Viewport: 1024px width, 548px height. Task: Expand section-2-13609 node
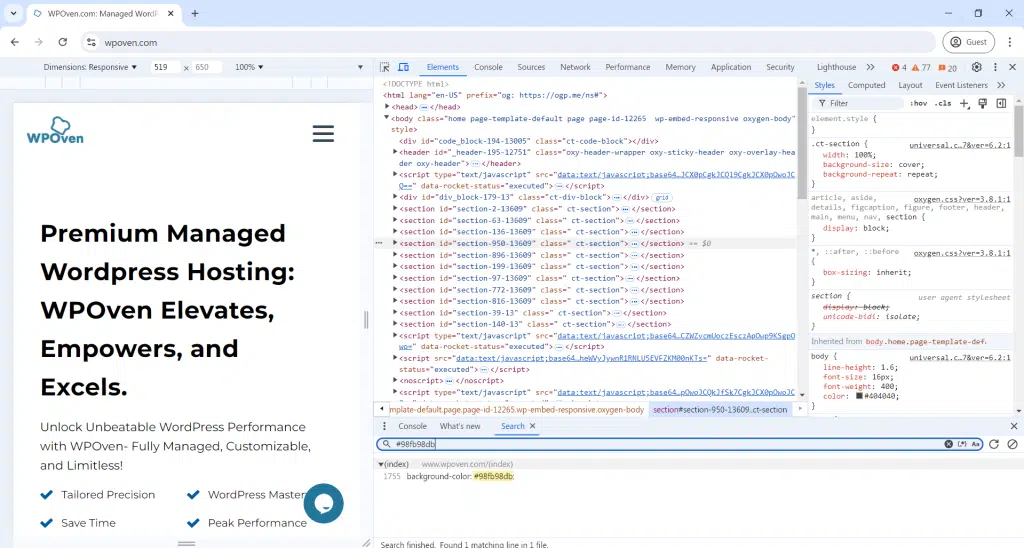point(395,208)
